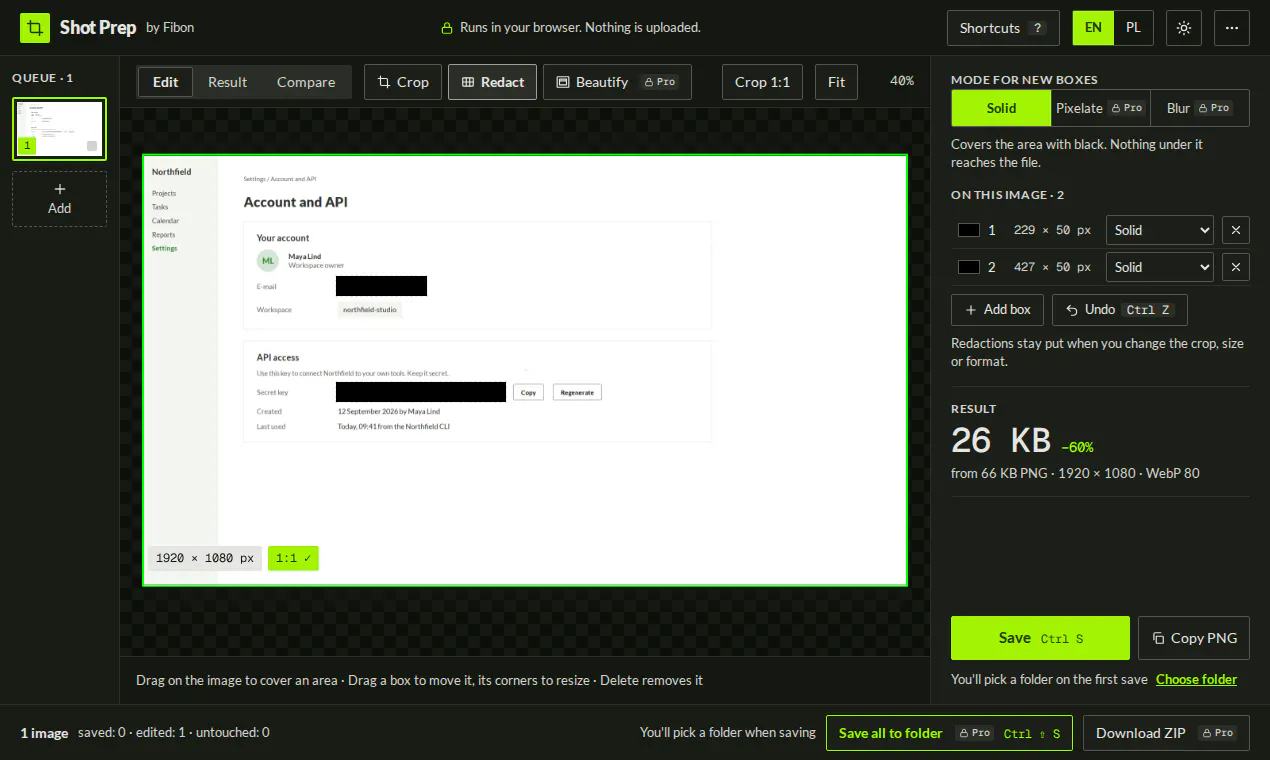The width and height of the screenshot is (1270, 760).
Task: Select queue thumbnail image 1
Action: [x=59, y=129]
